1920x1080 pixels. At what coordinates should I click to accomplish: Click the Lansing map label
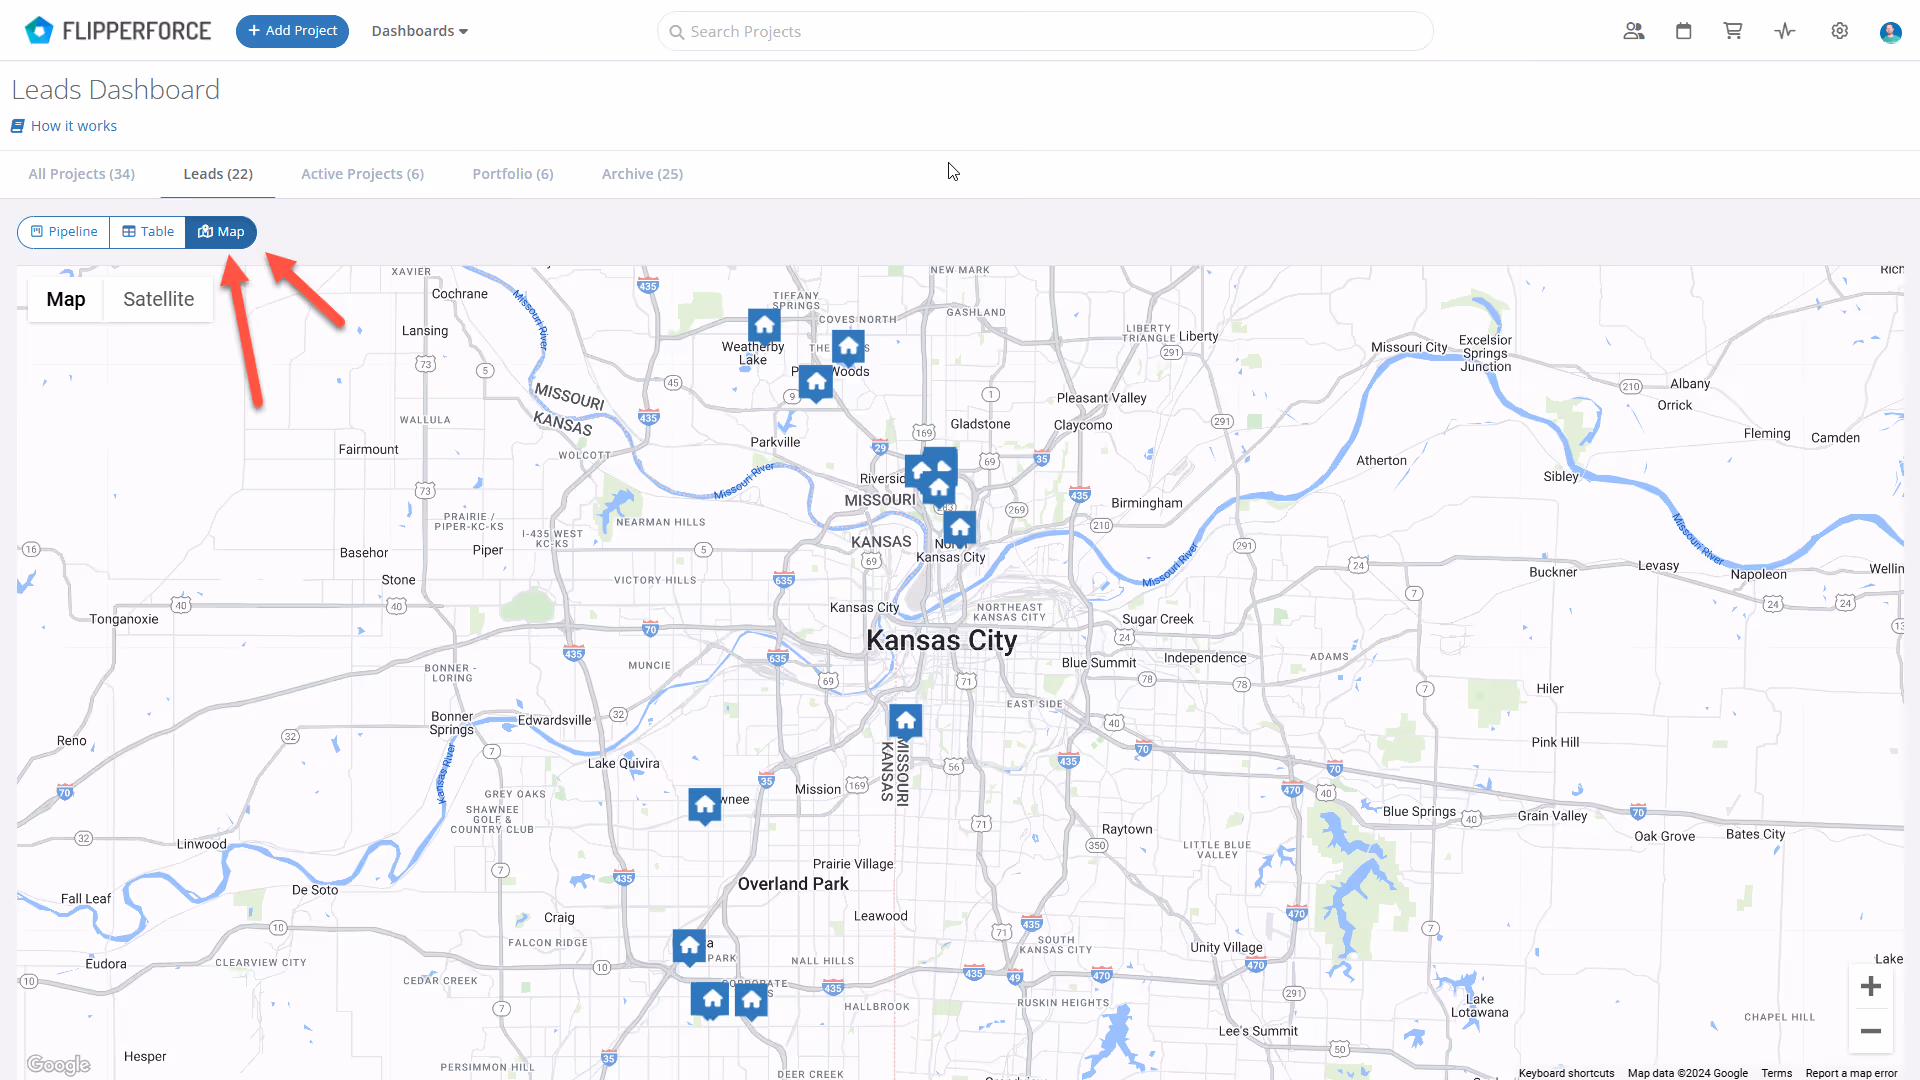point(425,331)
